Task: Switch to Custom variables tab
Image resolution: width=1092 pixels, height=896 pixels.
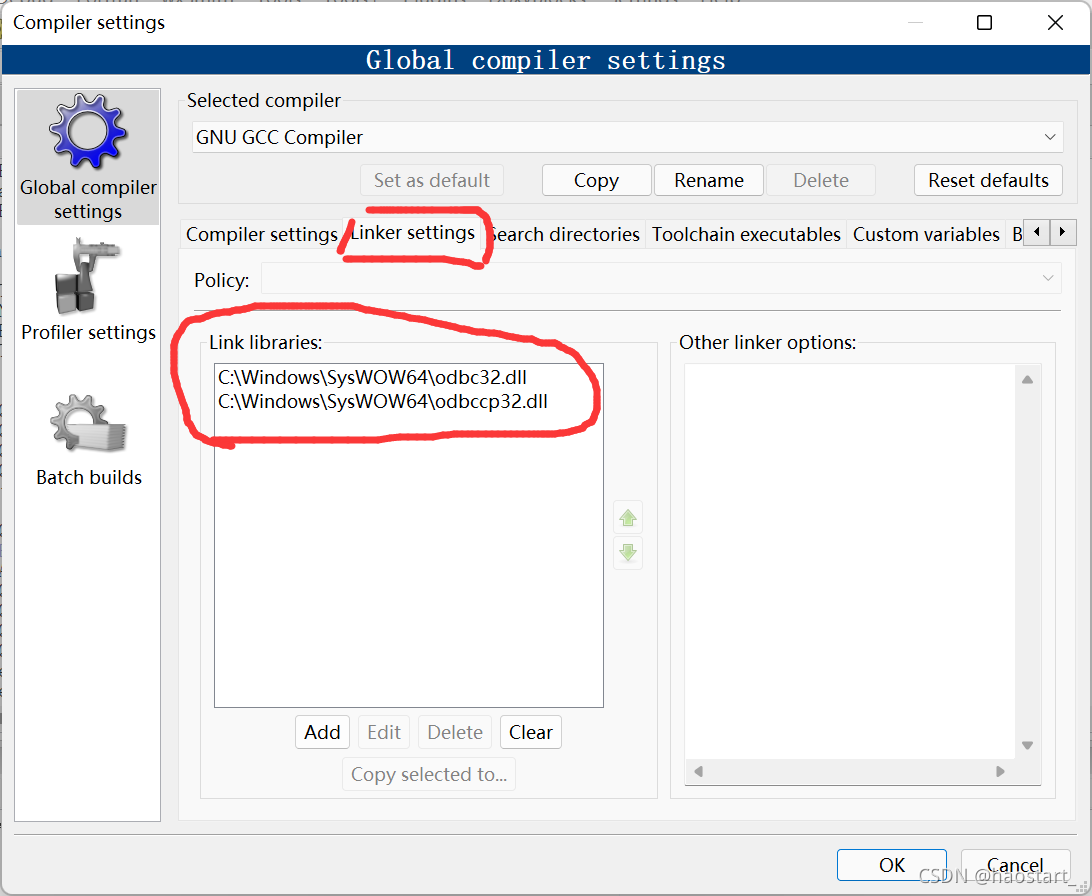Action: click(926, 234)
